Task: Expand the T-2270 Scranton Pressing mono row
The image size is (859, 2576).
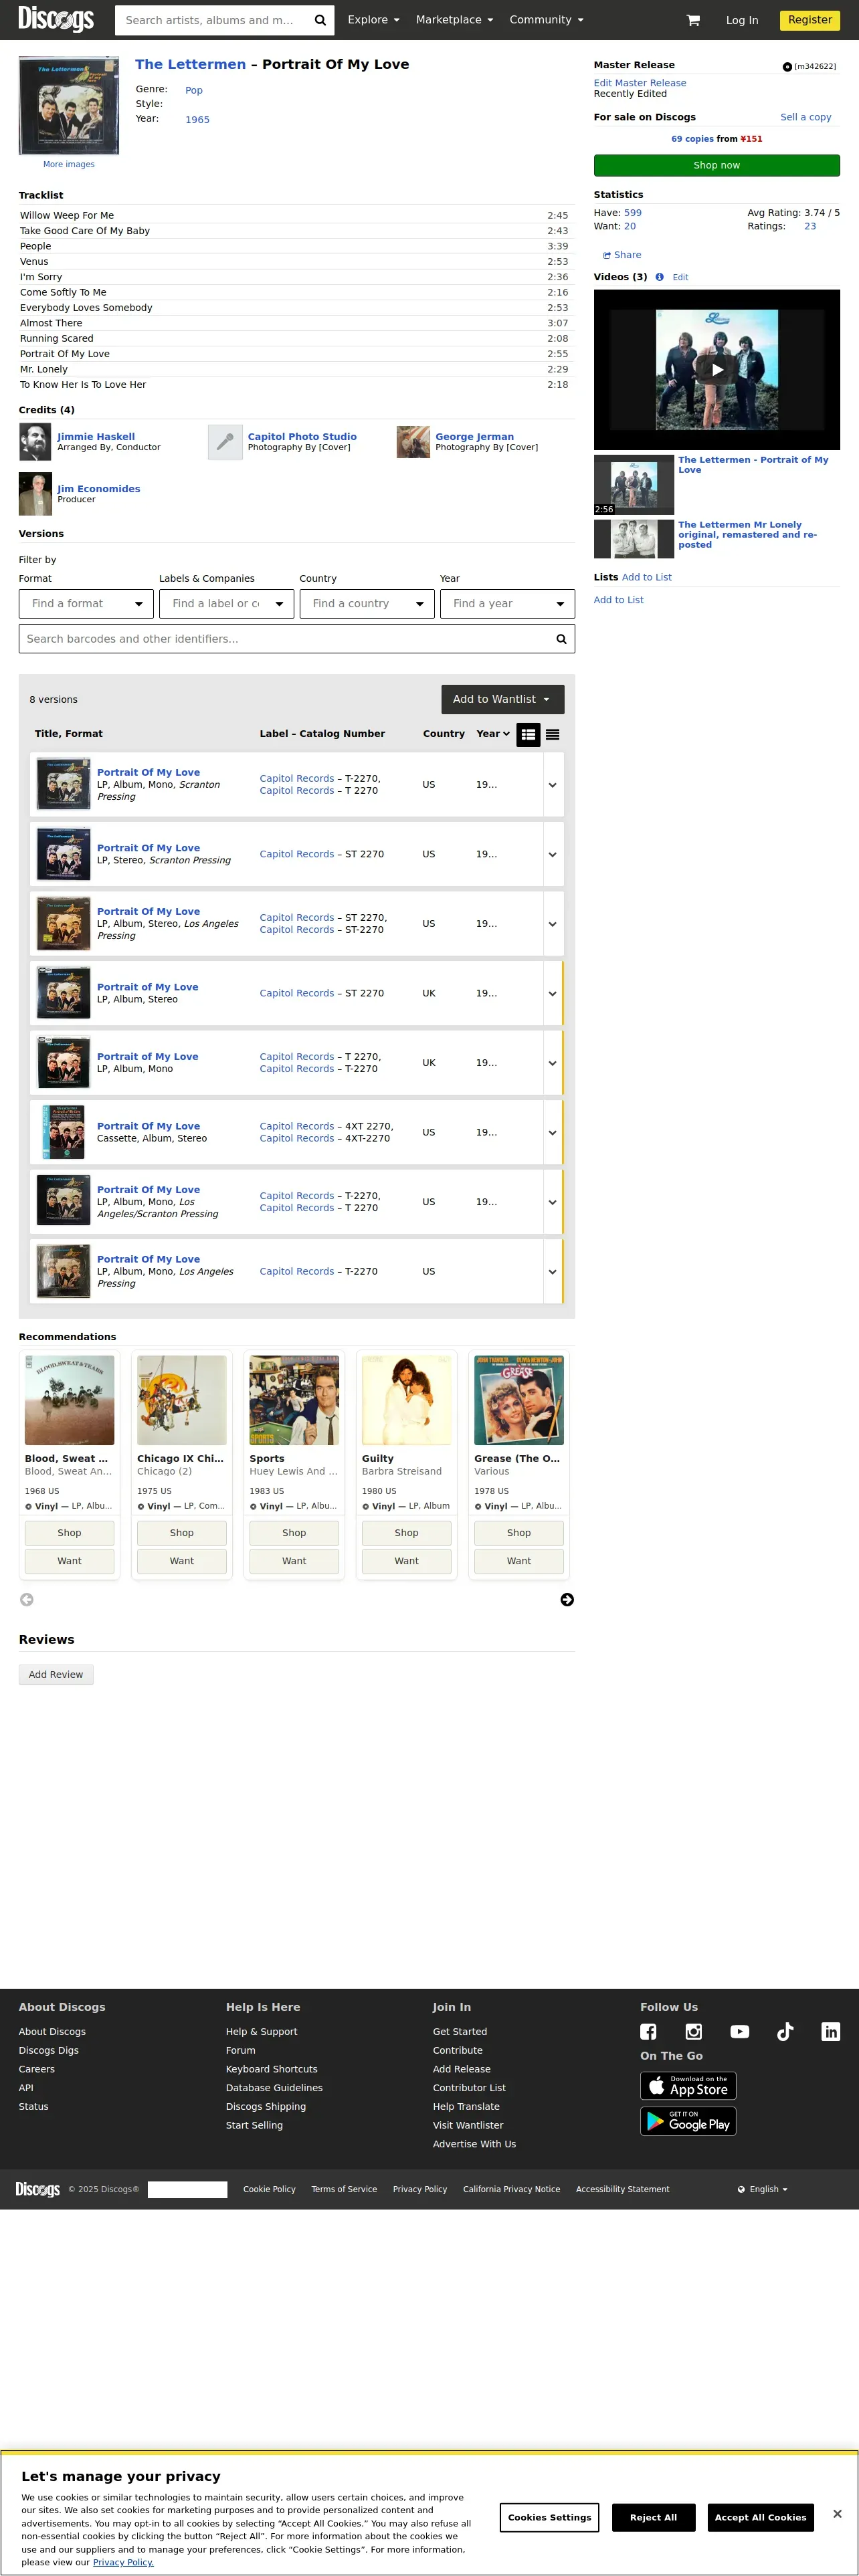Action: click(x=552, y=785)
